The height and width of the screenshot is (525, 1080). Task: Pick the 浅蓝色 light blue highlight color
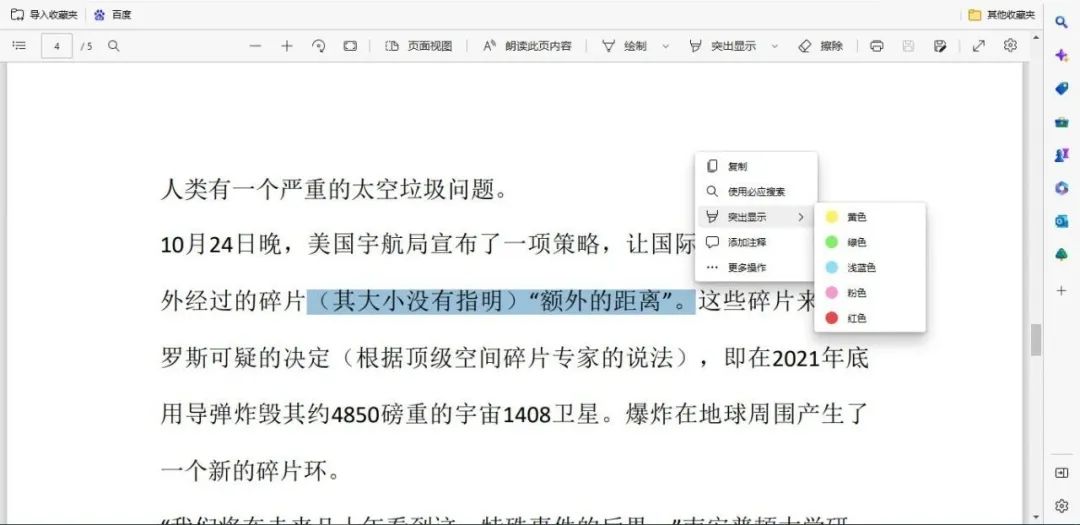[x=870, y=267]
